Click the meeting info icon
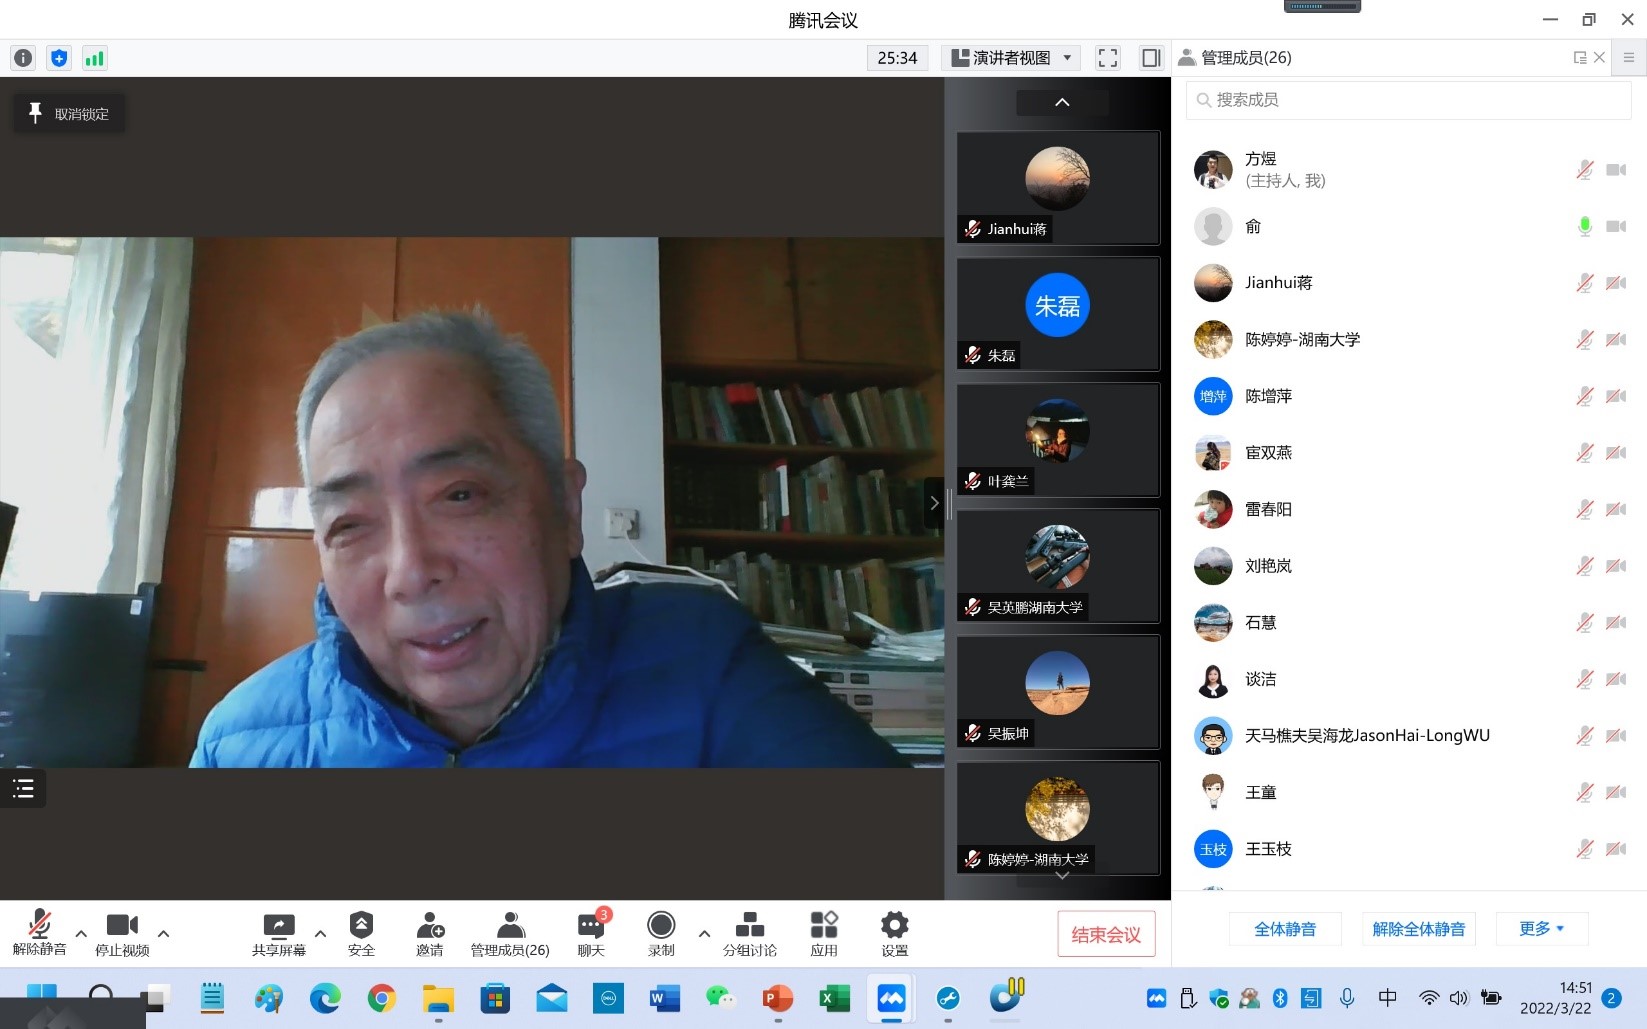This screenshot has width=1647, height=1029. point(23,58)
